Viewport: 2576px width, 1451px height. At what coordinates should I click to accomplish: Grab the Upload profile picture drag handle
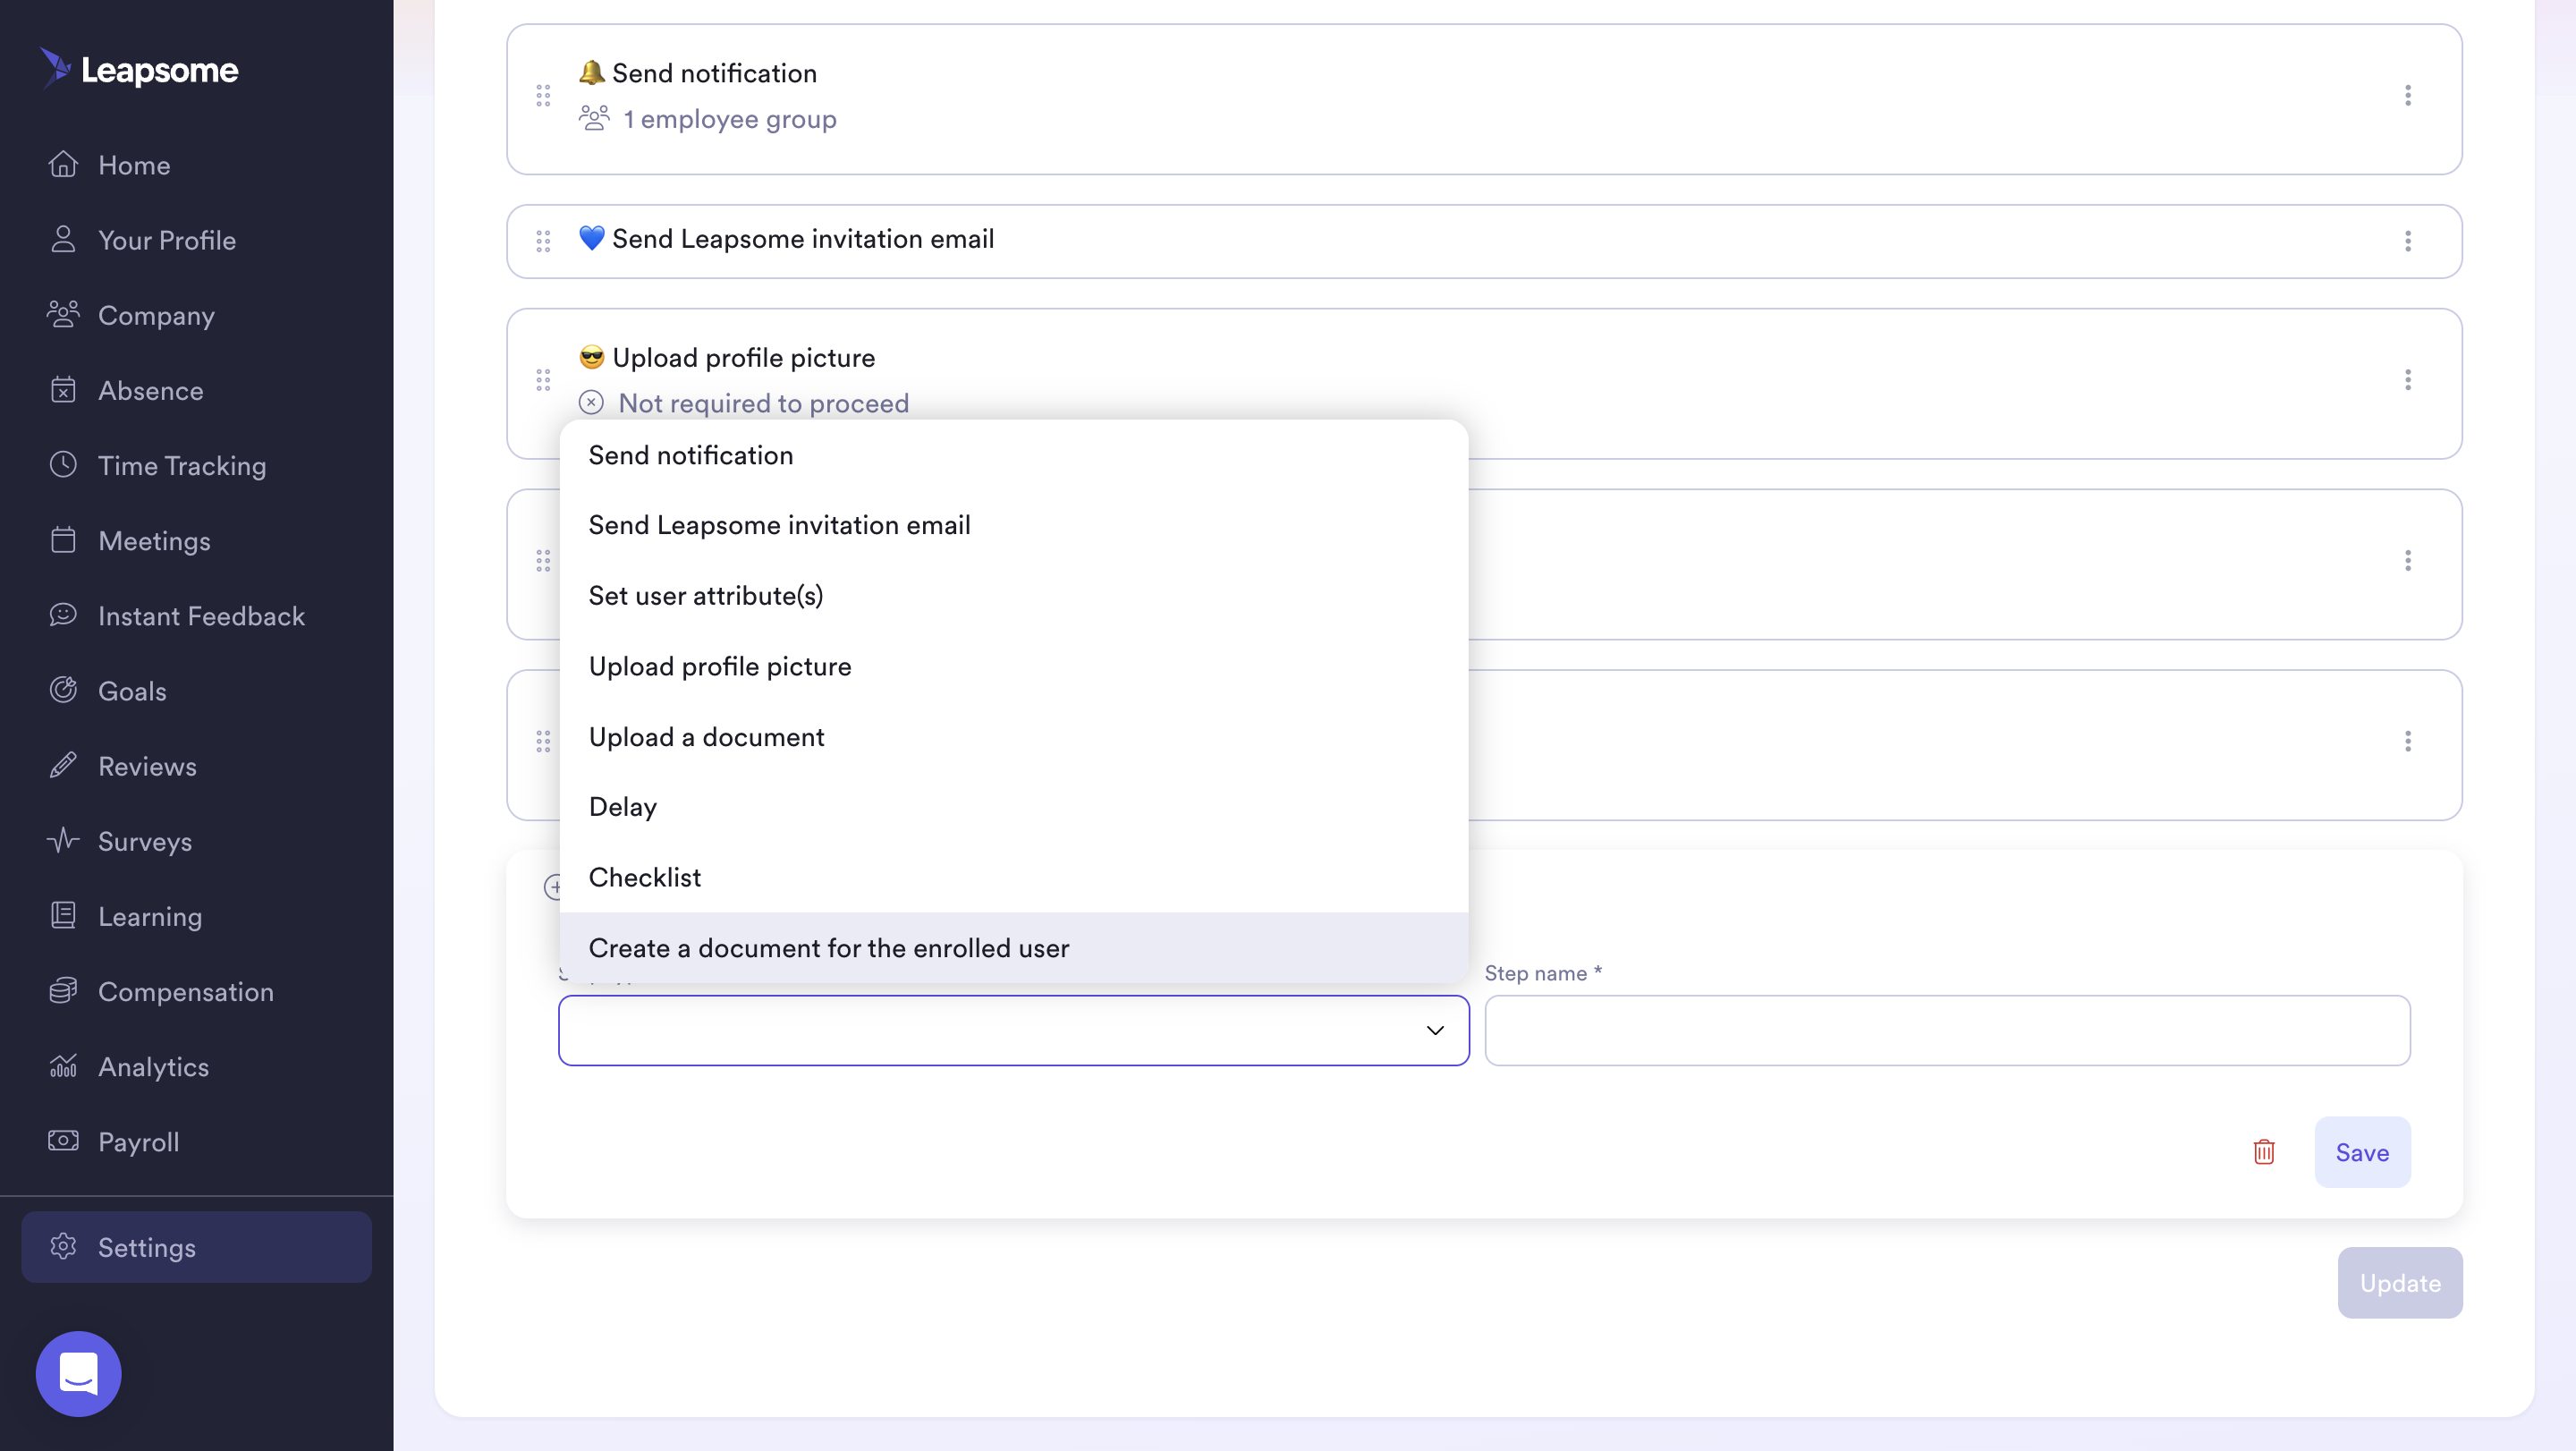(x=543, y=380)
